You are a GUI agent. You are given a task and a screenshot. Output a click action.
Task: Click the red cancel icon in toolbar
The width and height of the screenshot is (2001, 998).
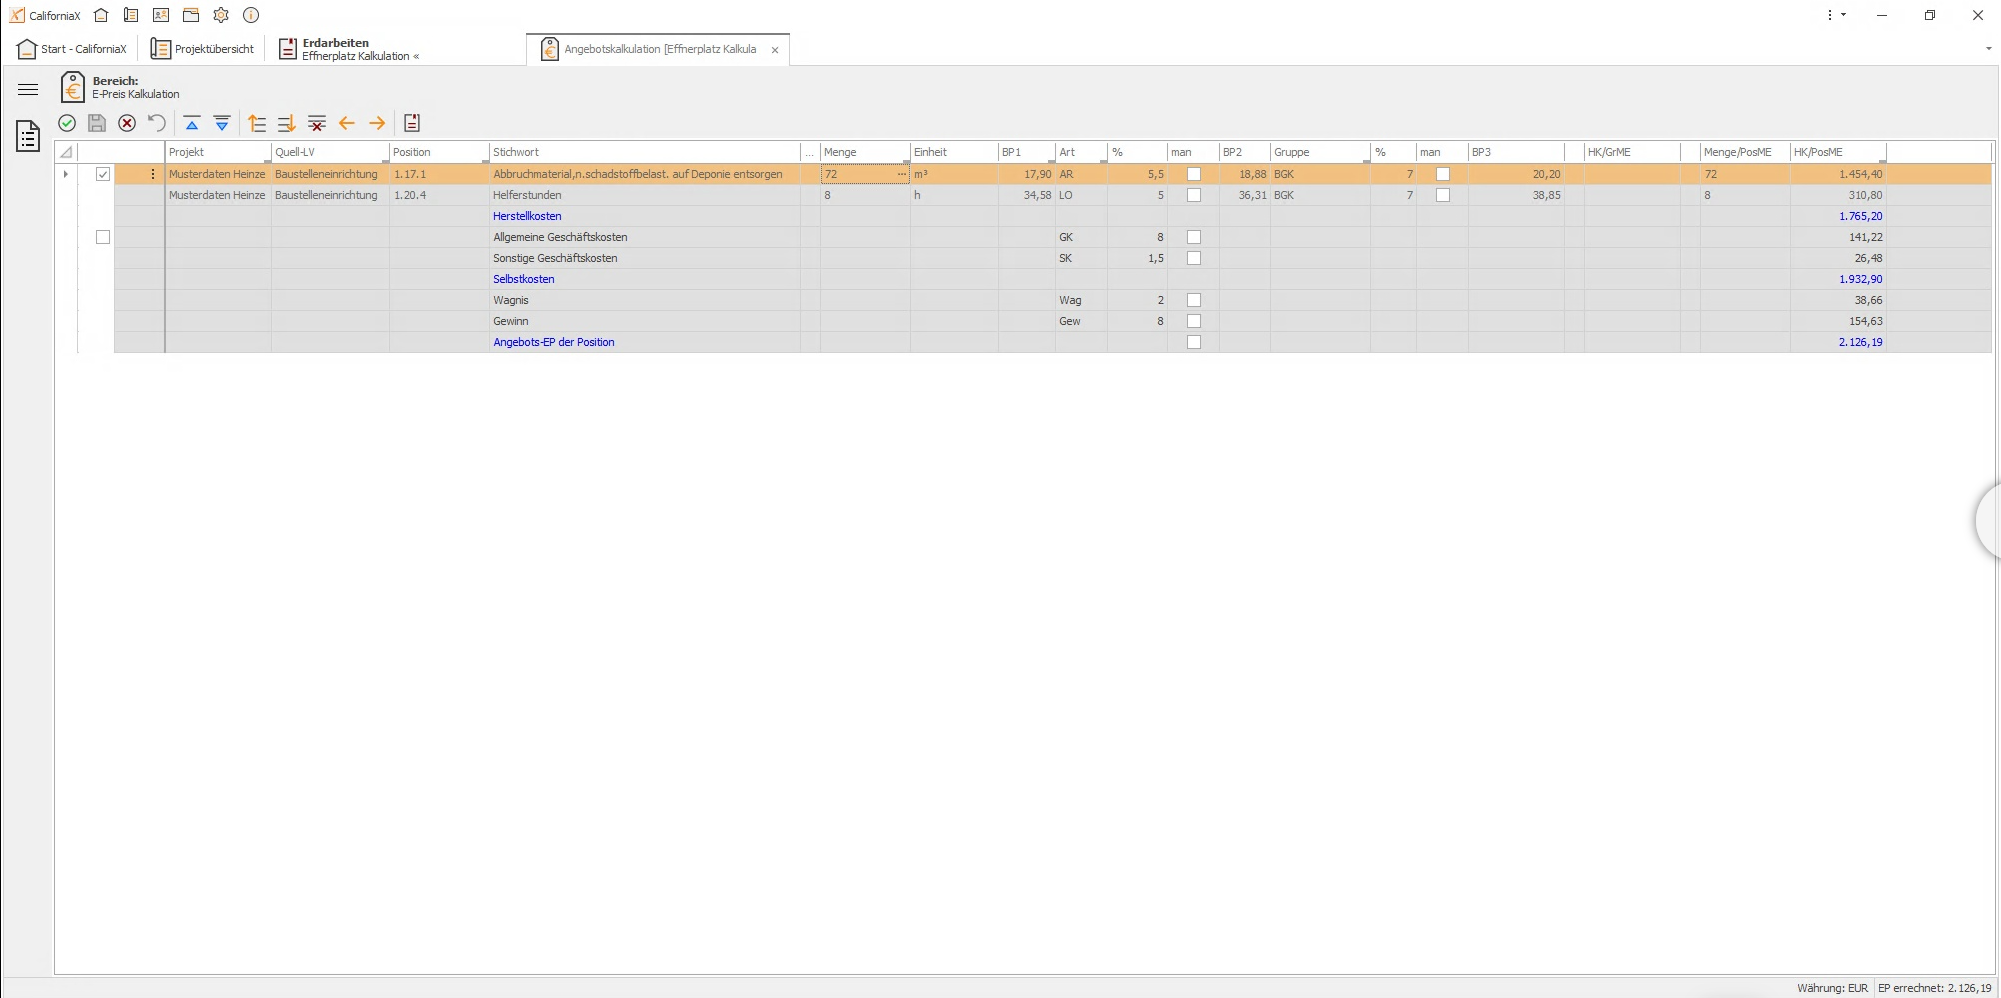126,123
